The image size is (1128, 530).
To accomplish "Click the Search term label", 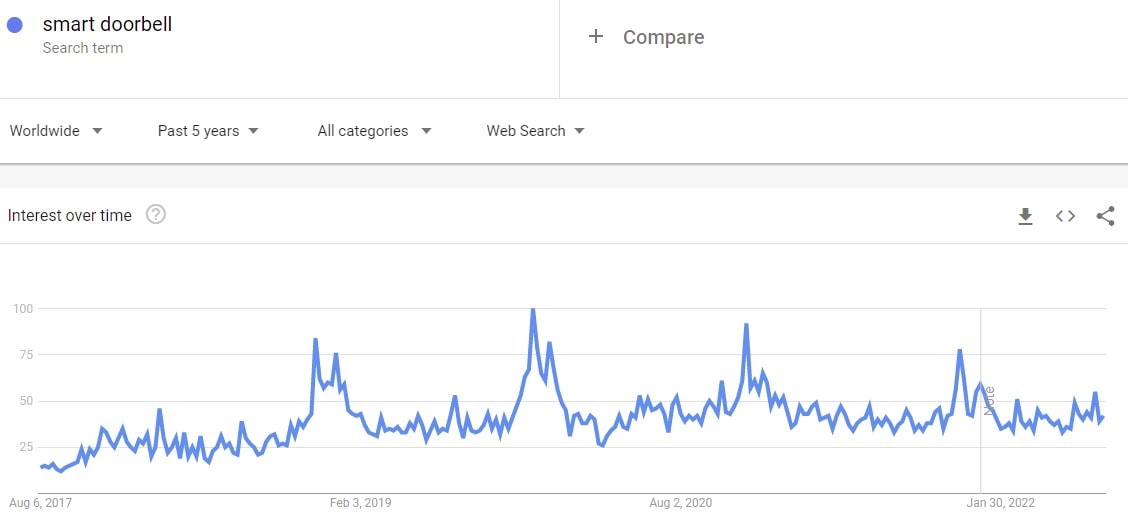I will coord(83,48).
